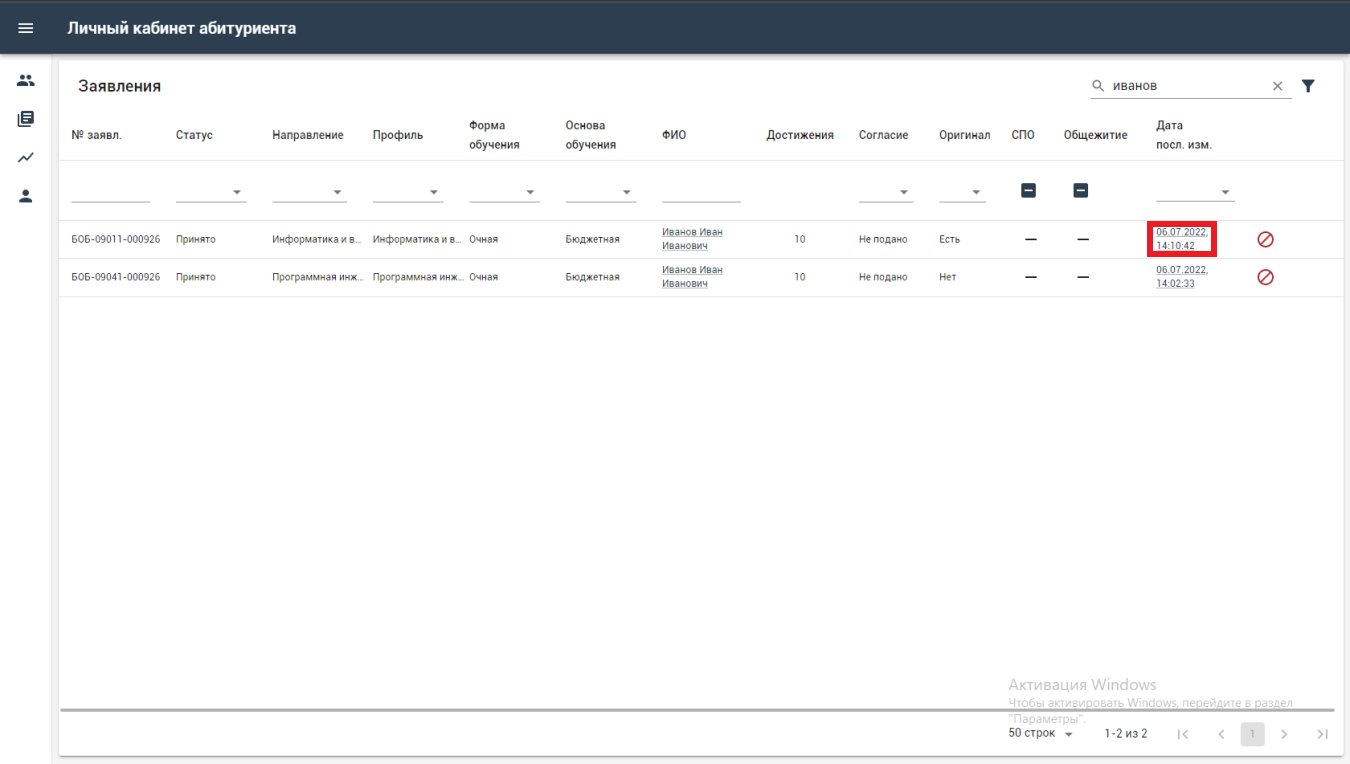1350x764 pixels.
Task: Toggle the filter funnel icon
Action: (1308, 86)
